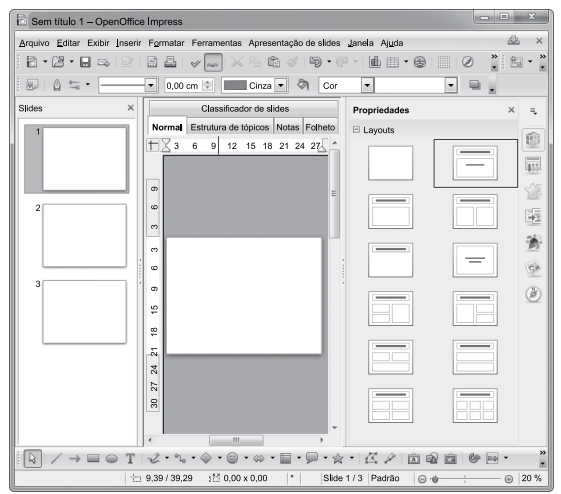The width and height of the screenshot is (561, 494).
Task: Open dropdown arrow next to Table icon
Action: pos(406,62)
